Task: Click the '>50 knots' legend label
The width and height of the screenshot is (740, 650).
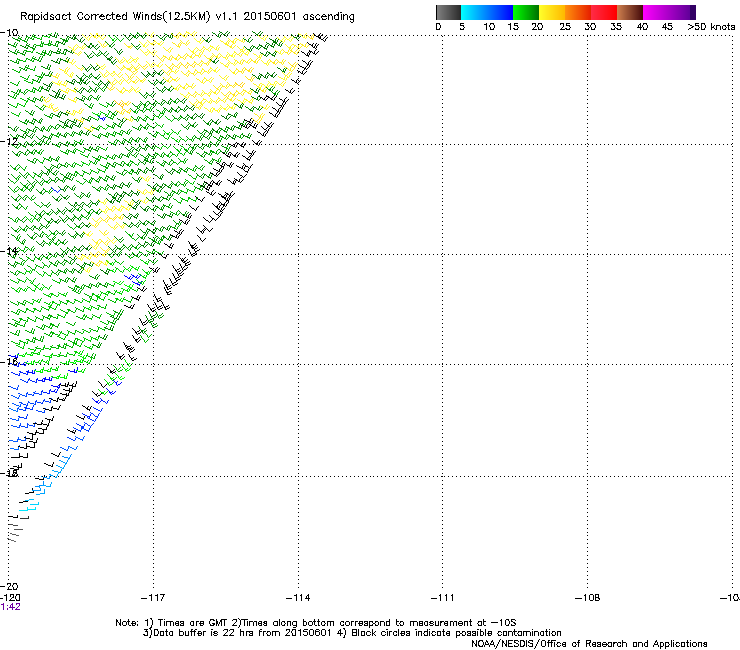Action: click(711, 27)
